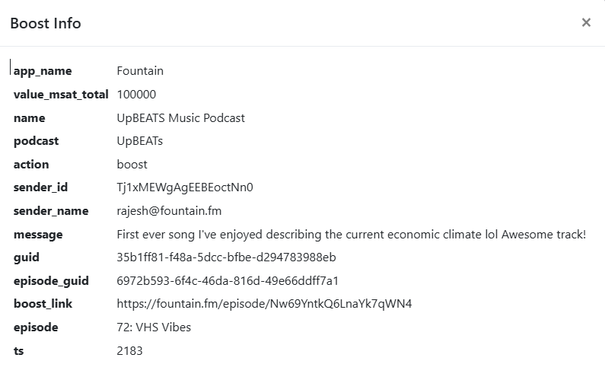Close the Boost Info dialog
The width and height of the screenshot is (605, 381).
tap(586, 23)
